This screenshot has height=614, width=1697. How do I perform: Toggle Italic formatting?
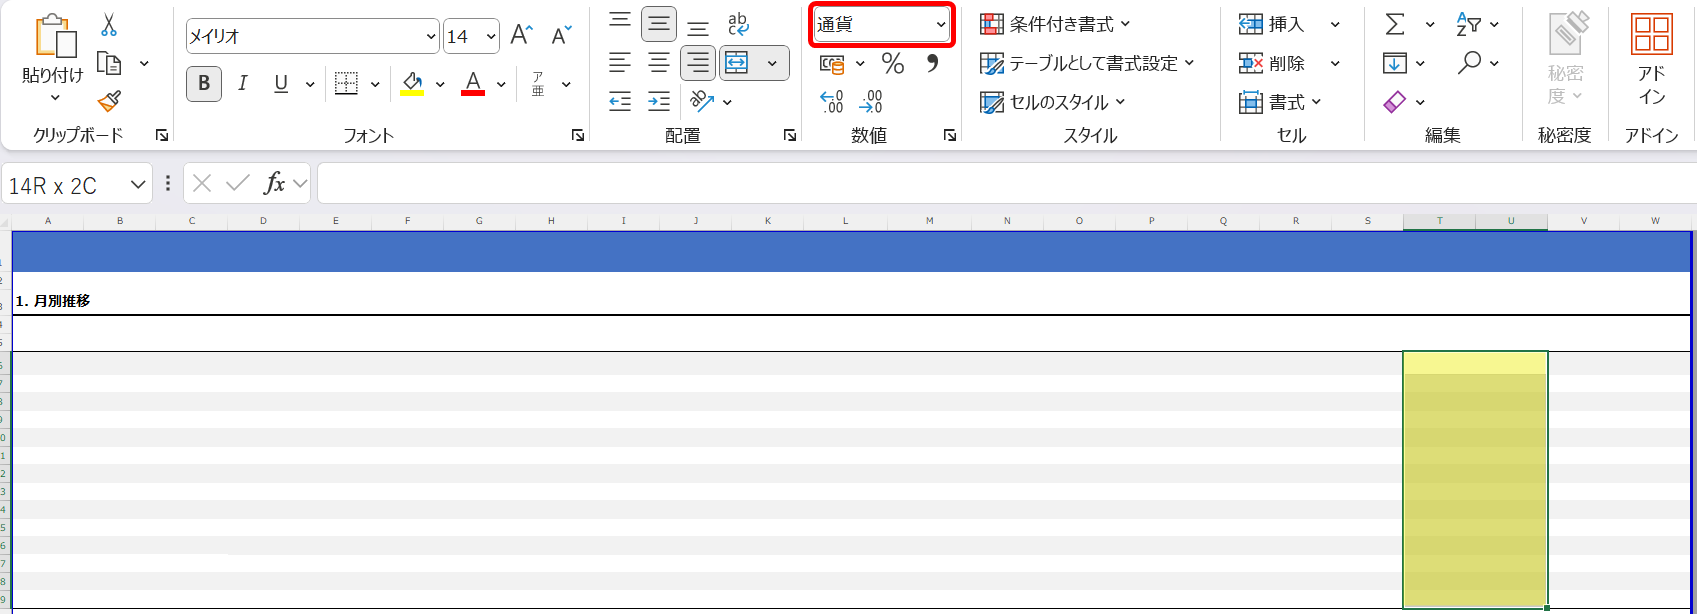click(x=242, y=84)
